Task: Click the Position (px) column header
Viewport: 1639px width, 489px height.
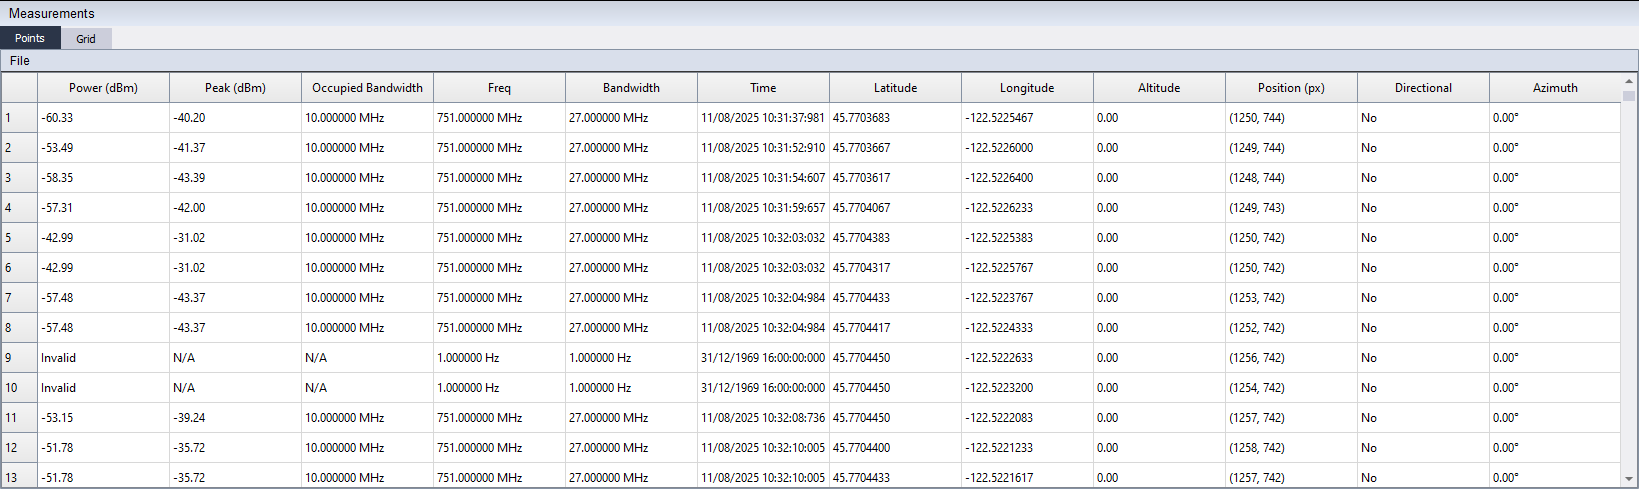Action: click(x=1292, y=88)
